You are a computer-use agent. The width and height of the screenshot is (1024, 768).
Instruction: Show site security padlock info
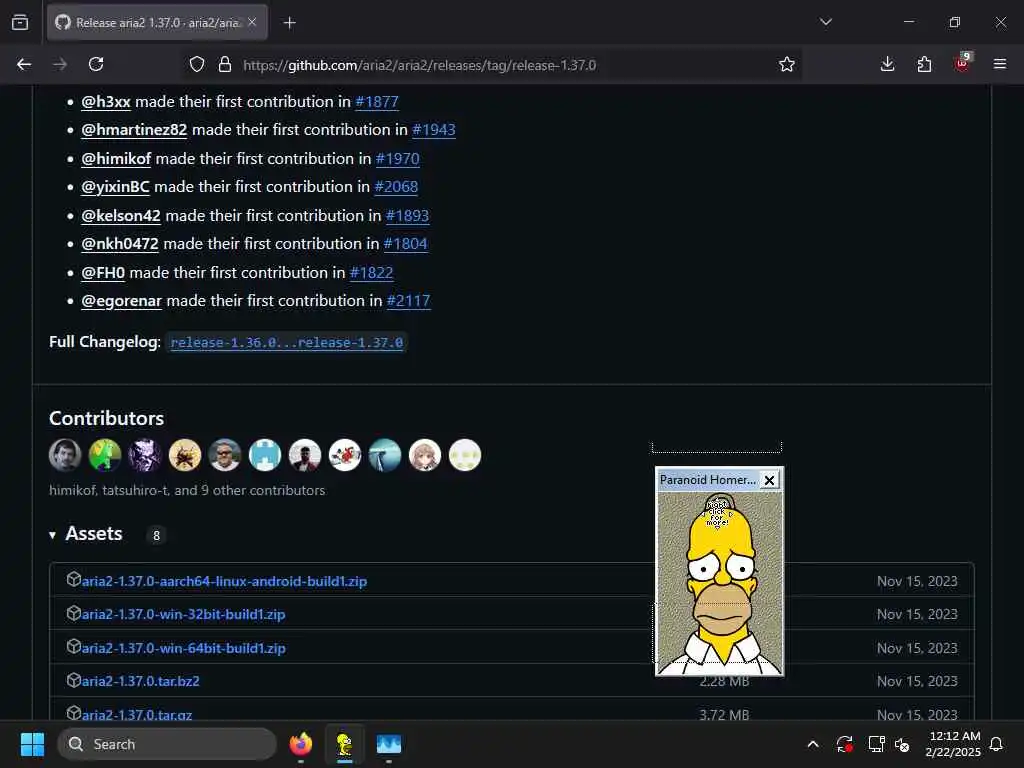(x=225, y=65)
